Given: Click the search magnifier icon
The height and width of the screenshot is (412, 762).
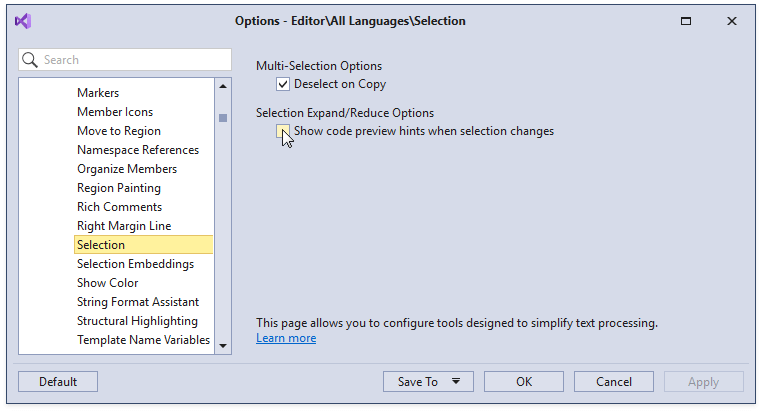Looking at the screenshot, I should [x=30, y=60].
